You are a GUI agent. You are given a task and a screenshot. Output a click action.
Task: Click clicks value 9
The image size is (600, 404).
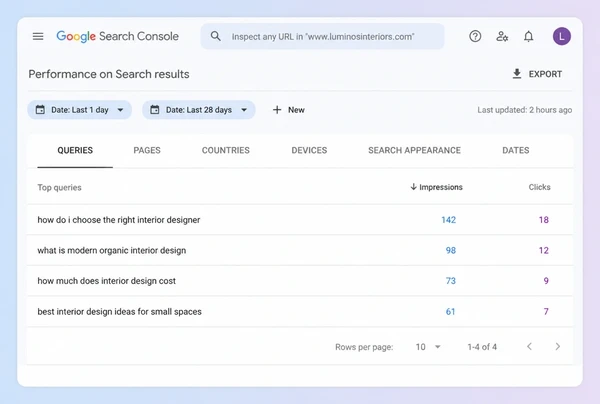(546, 281)
